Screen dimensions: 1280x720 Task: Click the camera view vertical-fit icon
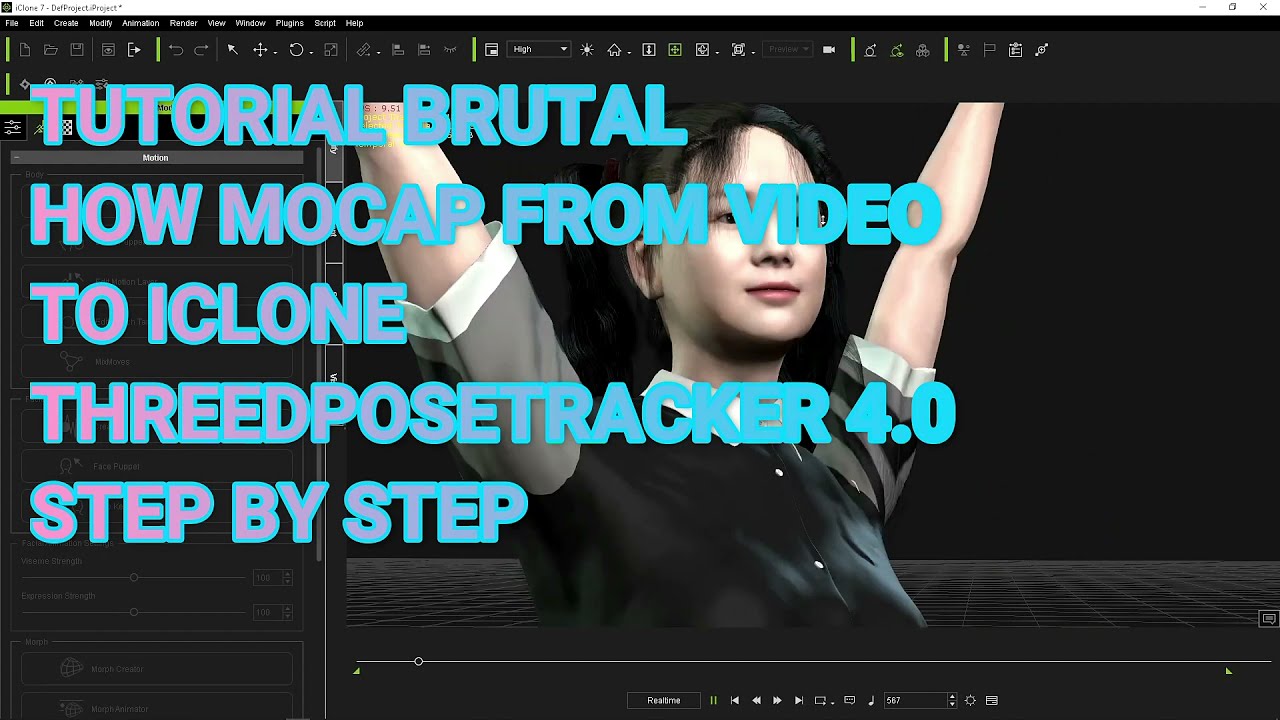649,50
